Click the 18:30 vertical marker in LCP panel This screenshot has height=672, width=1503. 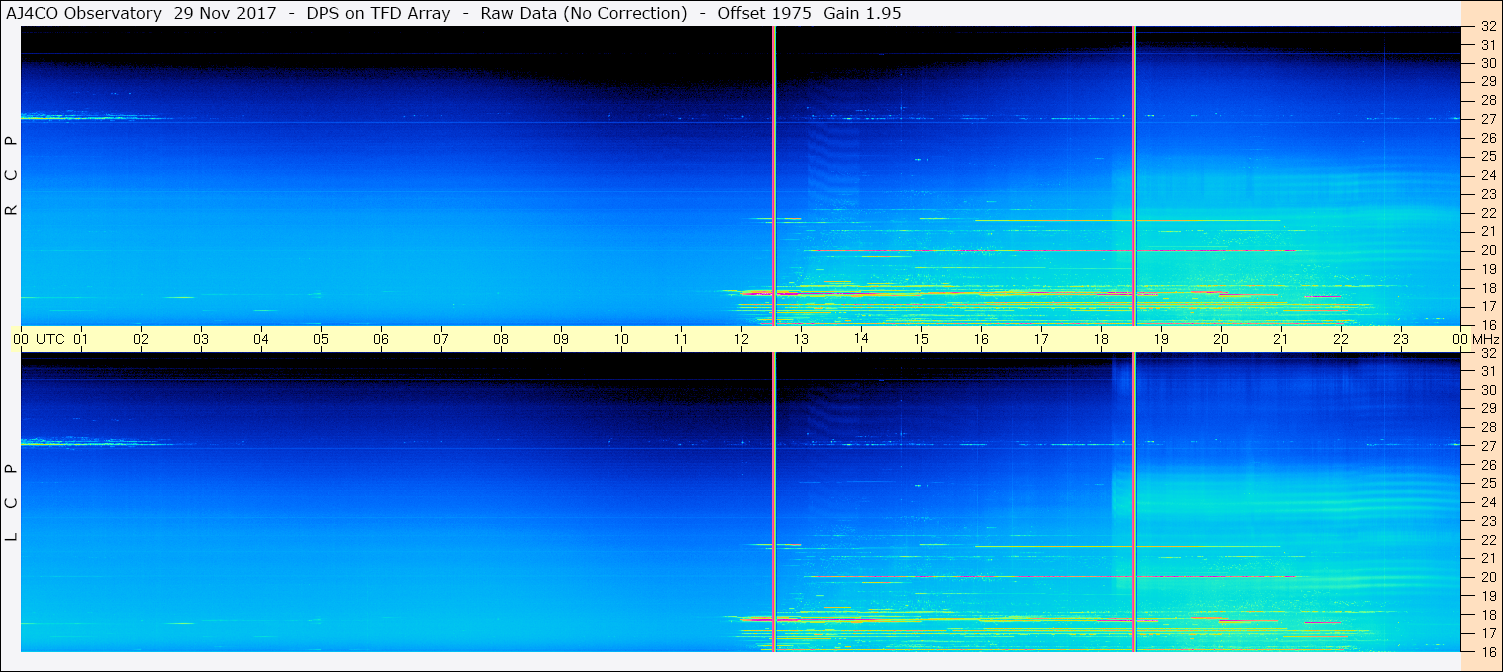click(1134, 500)
